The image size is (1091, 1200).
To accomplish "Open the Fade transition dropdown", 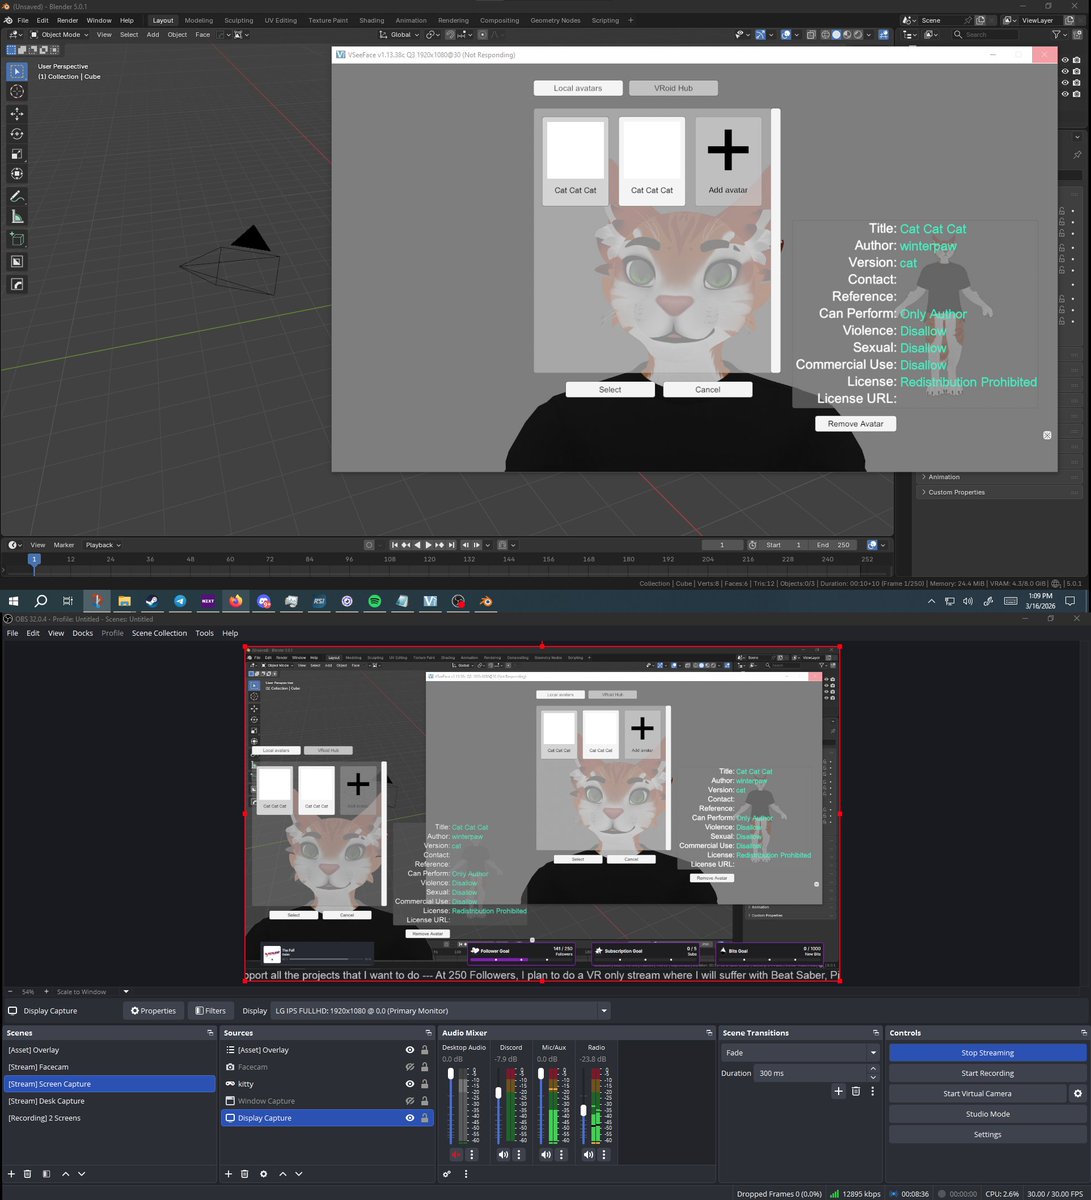I will click(800, 1053).
